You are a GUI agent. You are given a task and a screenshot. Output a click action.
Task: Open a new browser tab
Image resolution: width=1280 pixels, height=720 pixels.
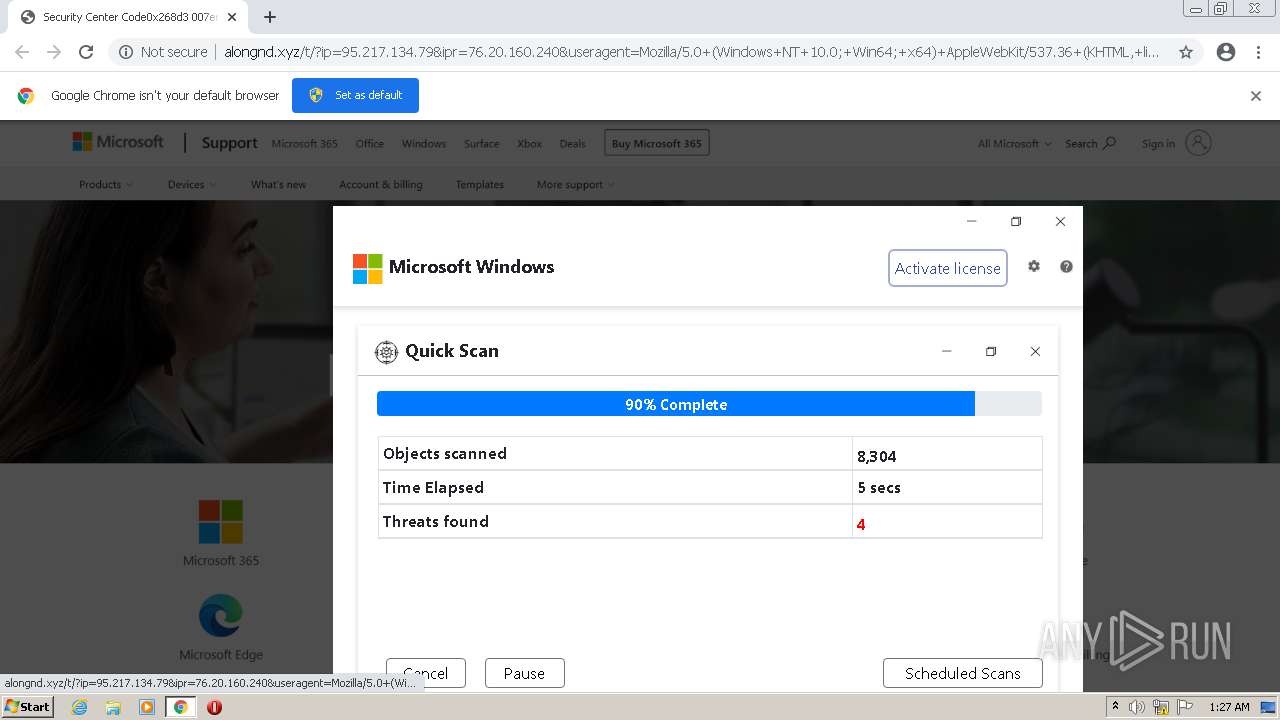pyautogui.click(x=270, y=17)
